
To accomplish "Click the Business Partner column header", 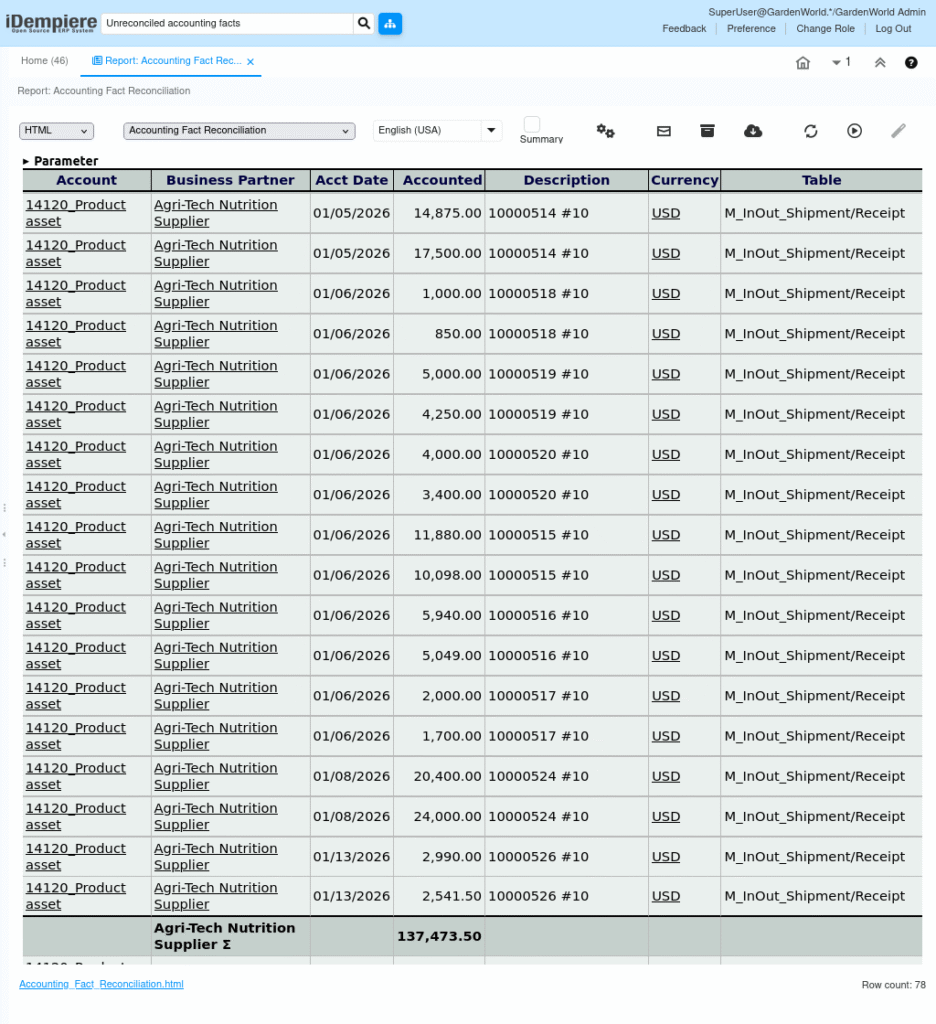I will [x=230, y=180].
